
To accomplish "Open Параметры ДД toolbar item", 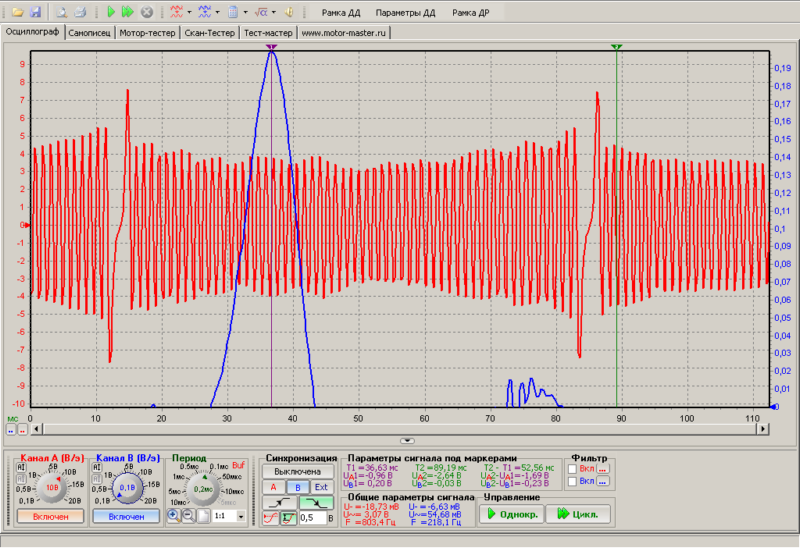I will (406, 13).
